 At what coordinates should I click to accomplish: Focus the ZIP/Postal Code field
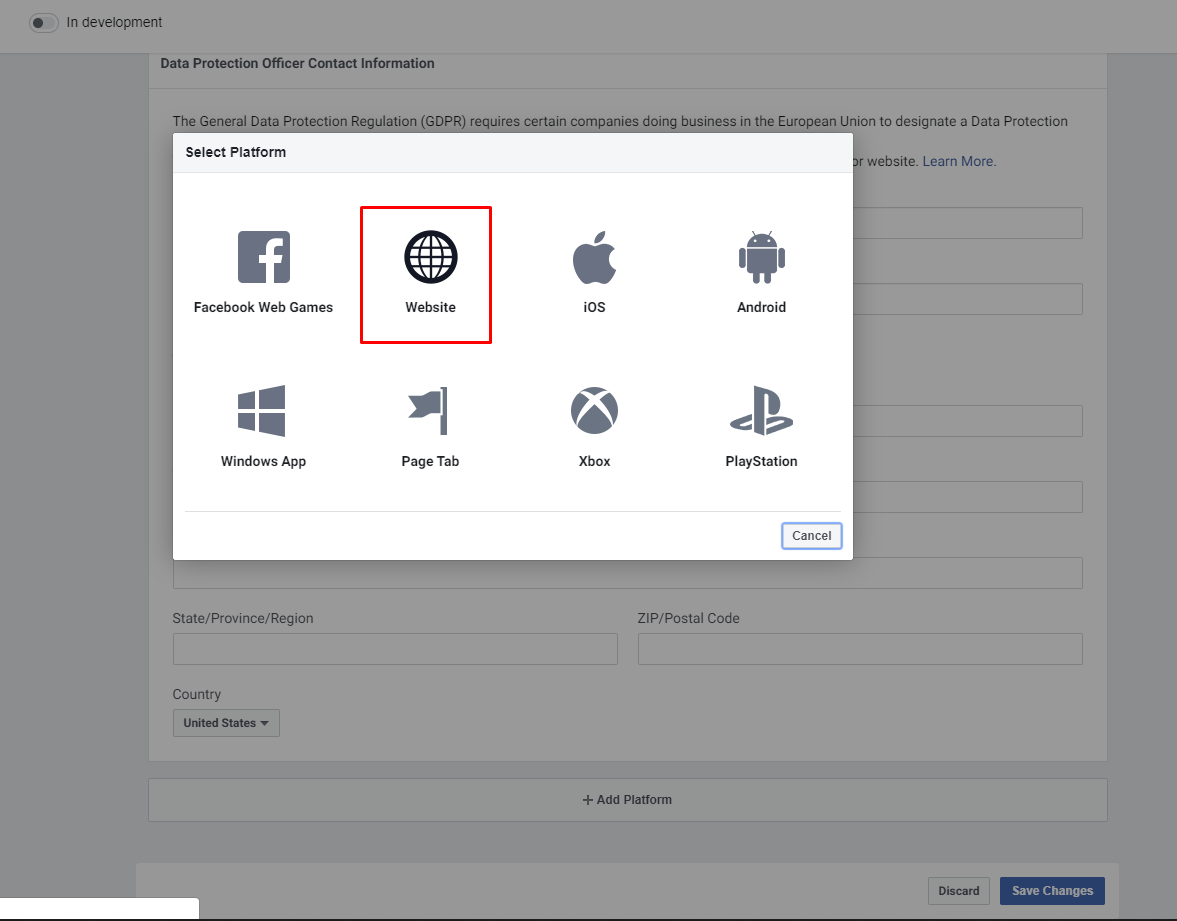point(860,649)
